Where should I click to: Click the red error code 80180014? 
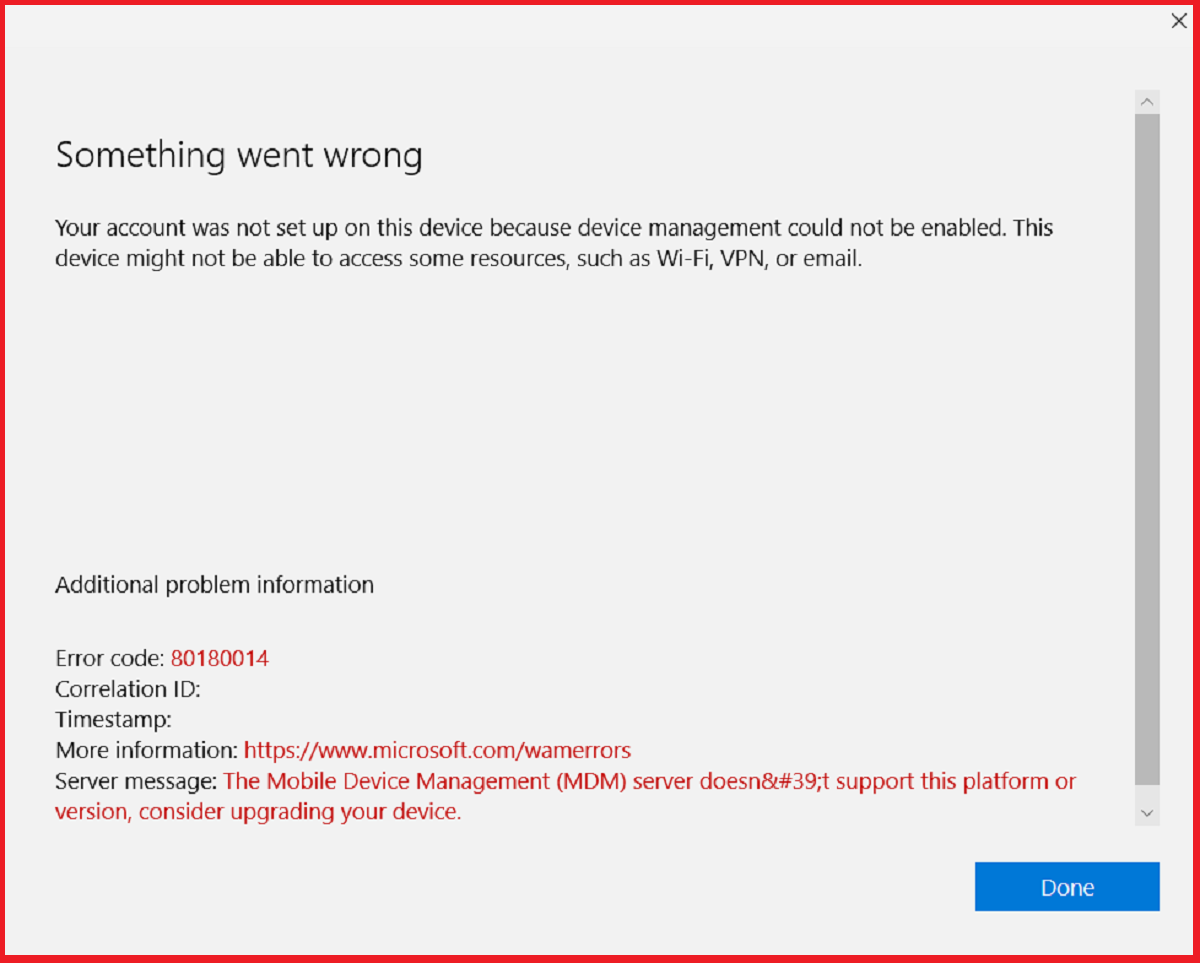click(x=219, y=658)
